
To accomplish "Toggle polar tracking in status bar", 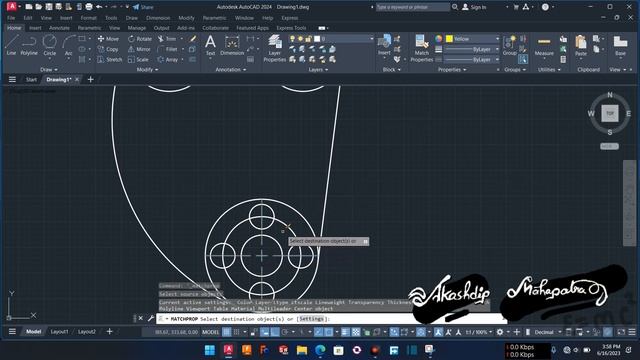I will click(285, 332).
